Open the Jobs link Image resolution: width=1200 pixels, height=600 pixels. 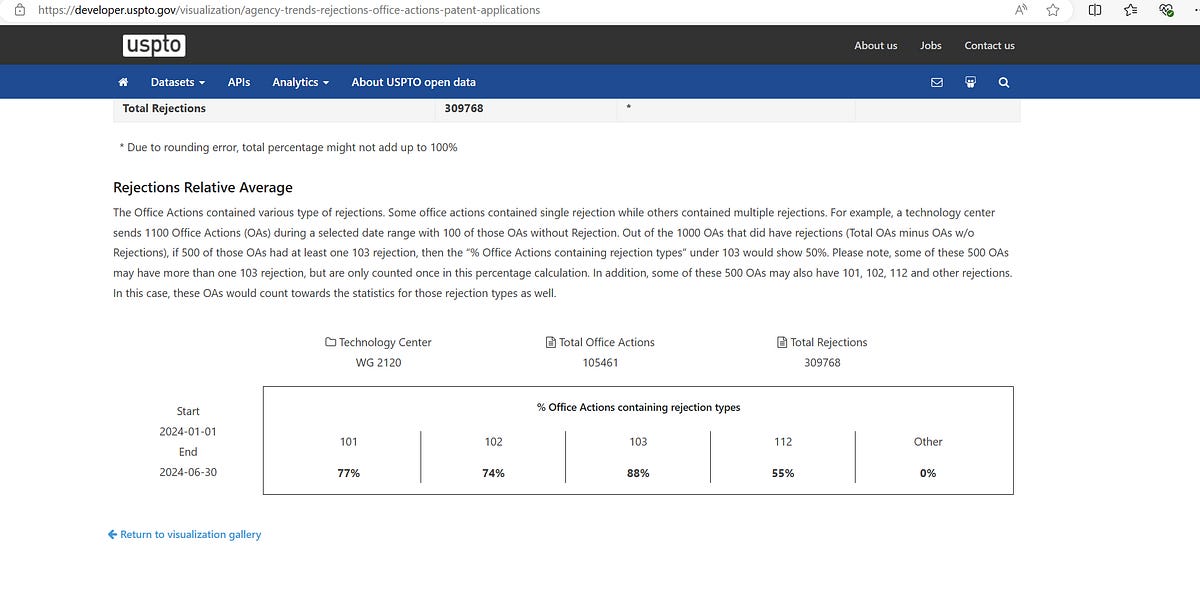(930, 45)
